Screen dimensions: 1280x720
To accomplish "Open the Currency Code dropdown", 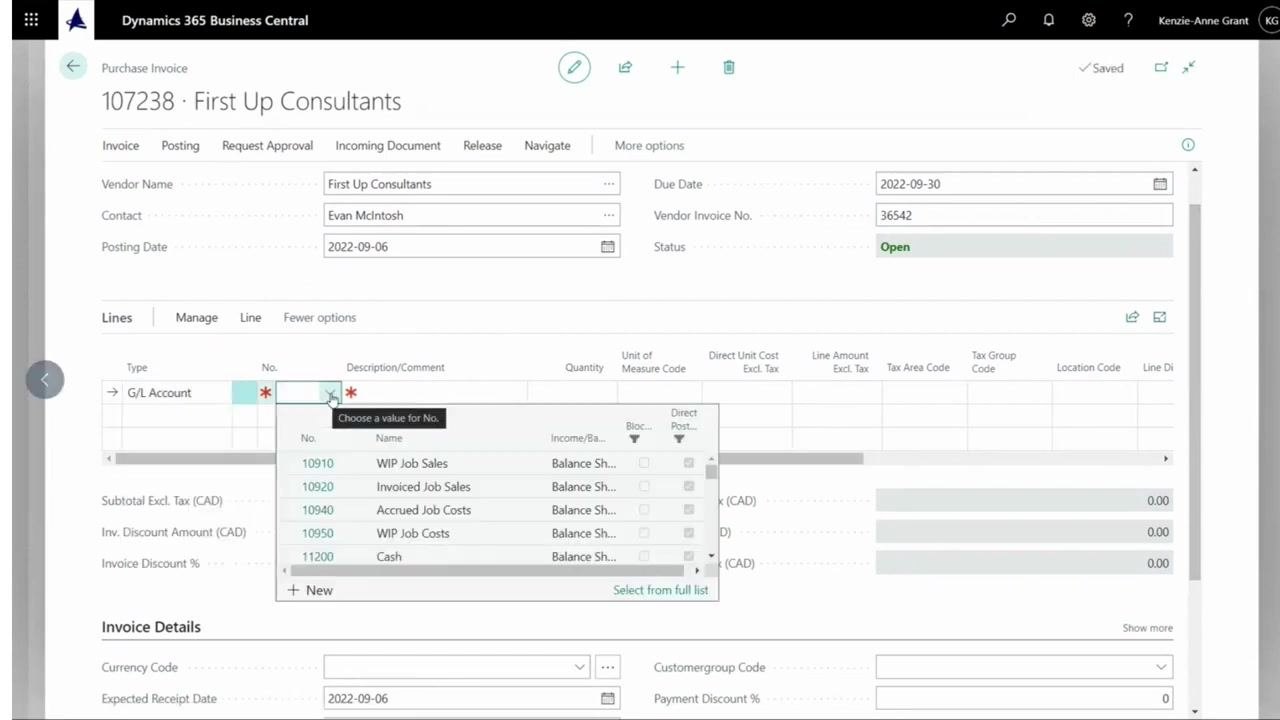I will 579,667.
